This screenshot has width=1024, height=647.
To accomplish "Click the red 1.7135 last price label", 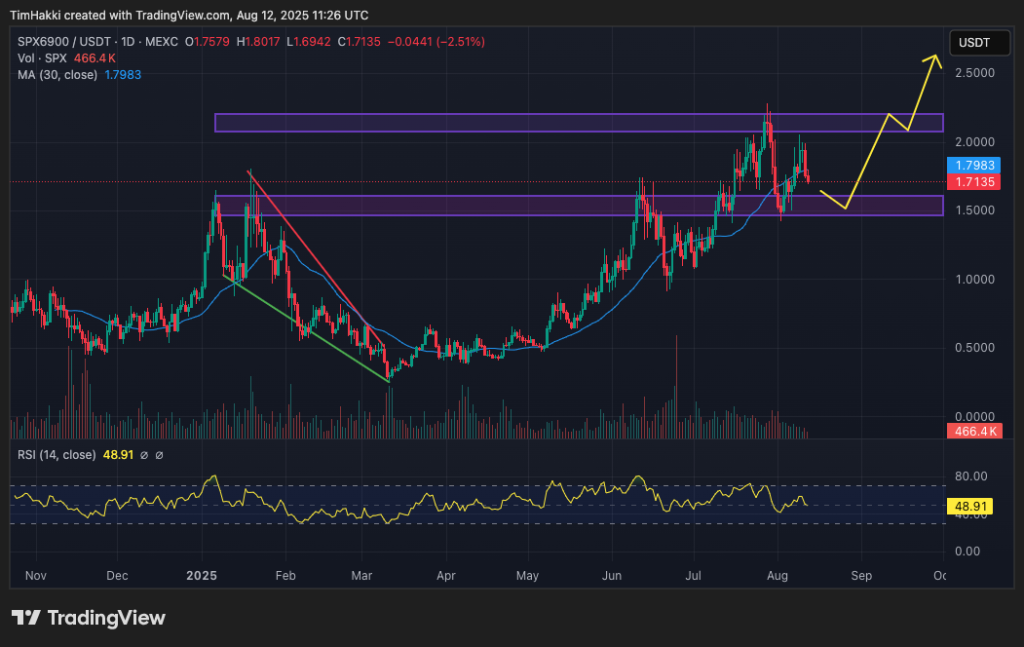I will (974, 182).
